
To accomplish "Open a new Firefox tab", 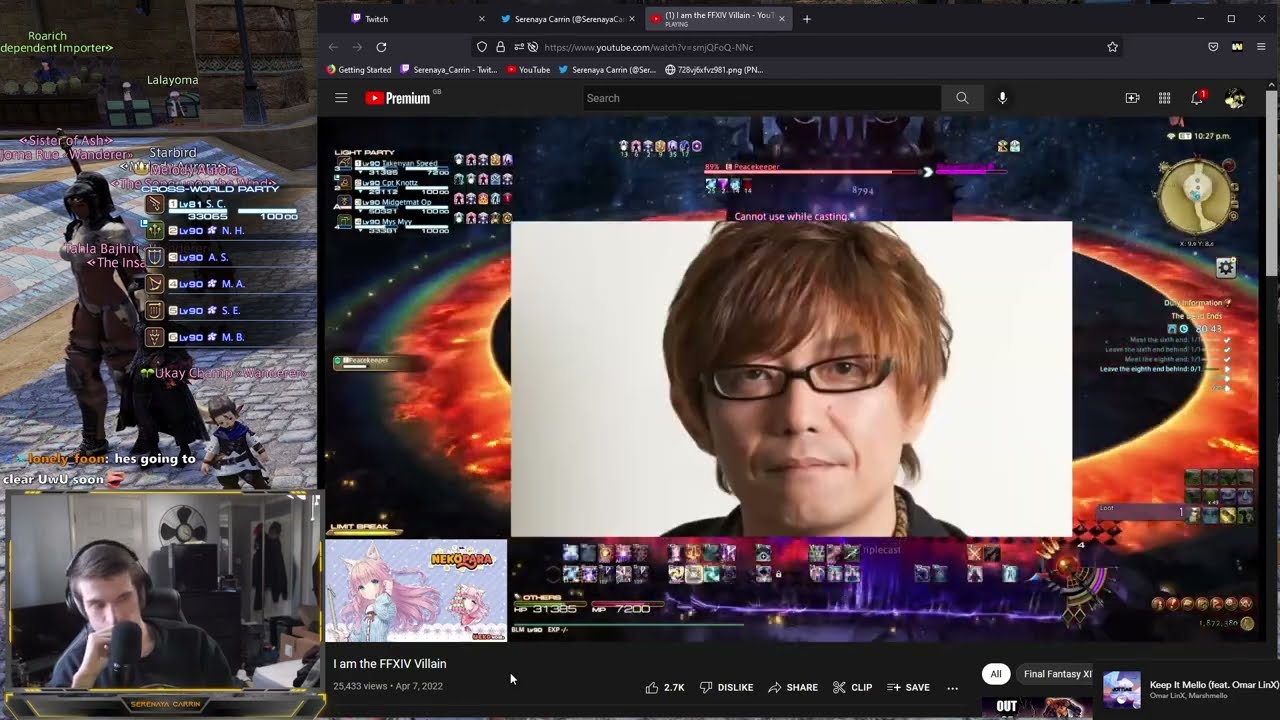I will 807,19.
